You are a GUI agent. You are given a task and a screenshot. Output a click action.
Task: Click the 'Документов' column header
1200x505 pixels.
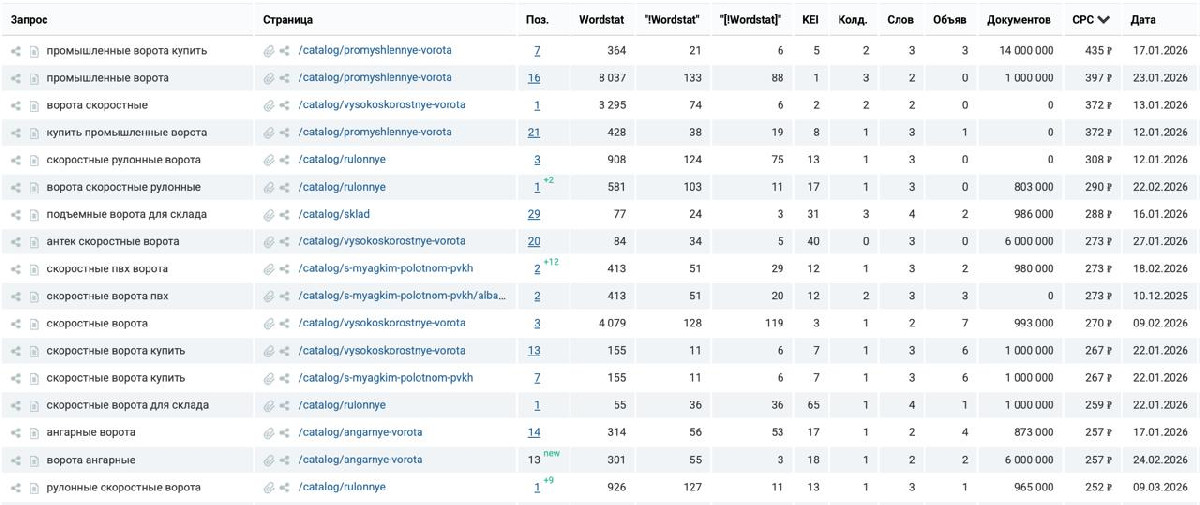point(1018,19)
